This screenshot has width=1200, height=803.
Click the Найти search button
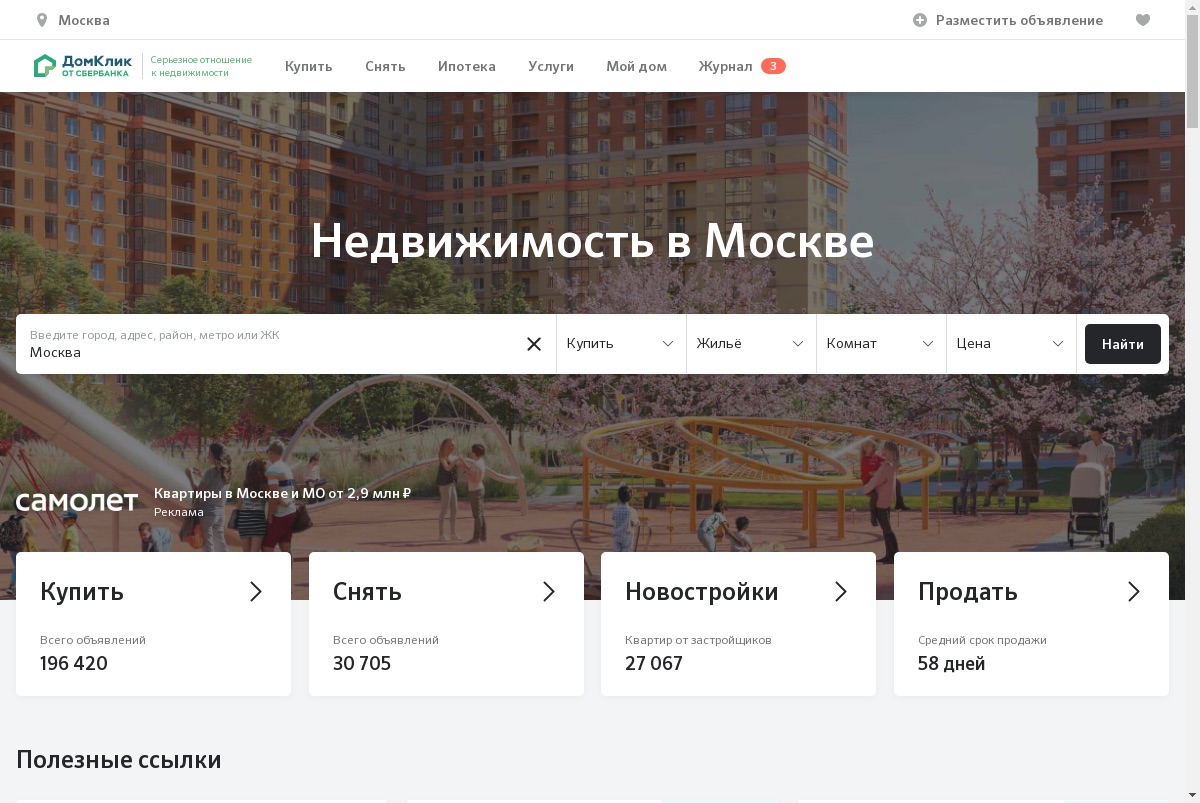[1123, 344]
